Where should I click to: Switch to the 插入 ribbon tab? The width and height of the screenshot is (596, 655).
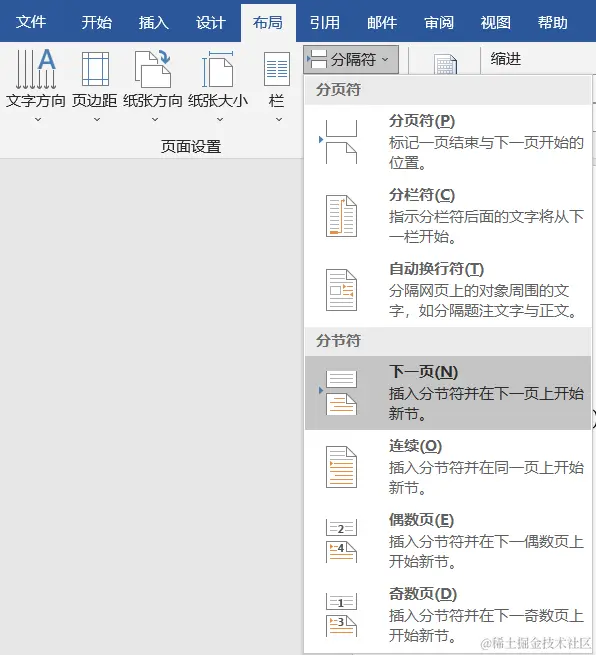154,22
